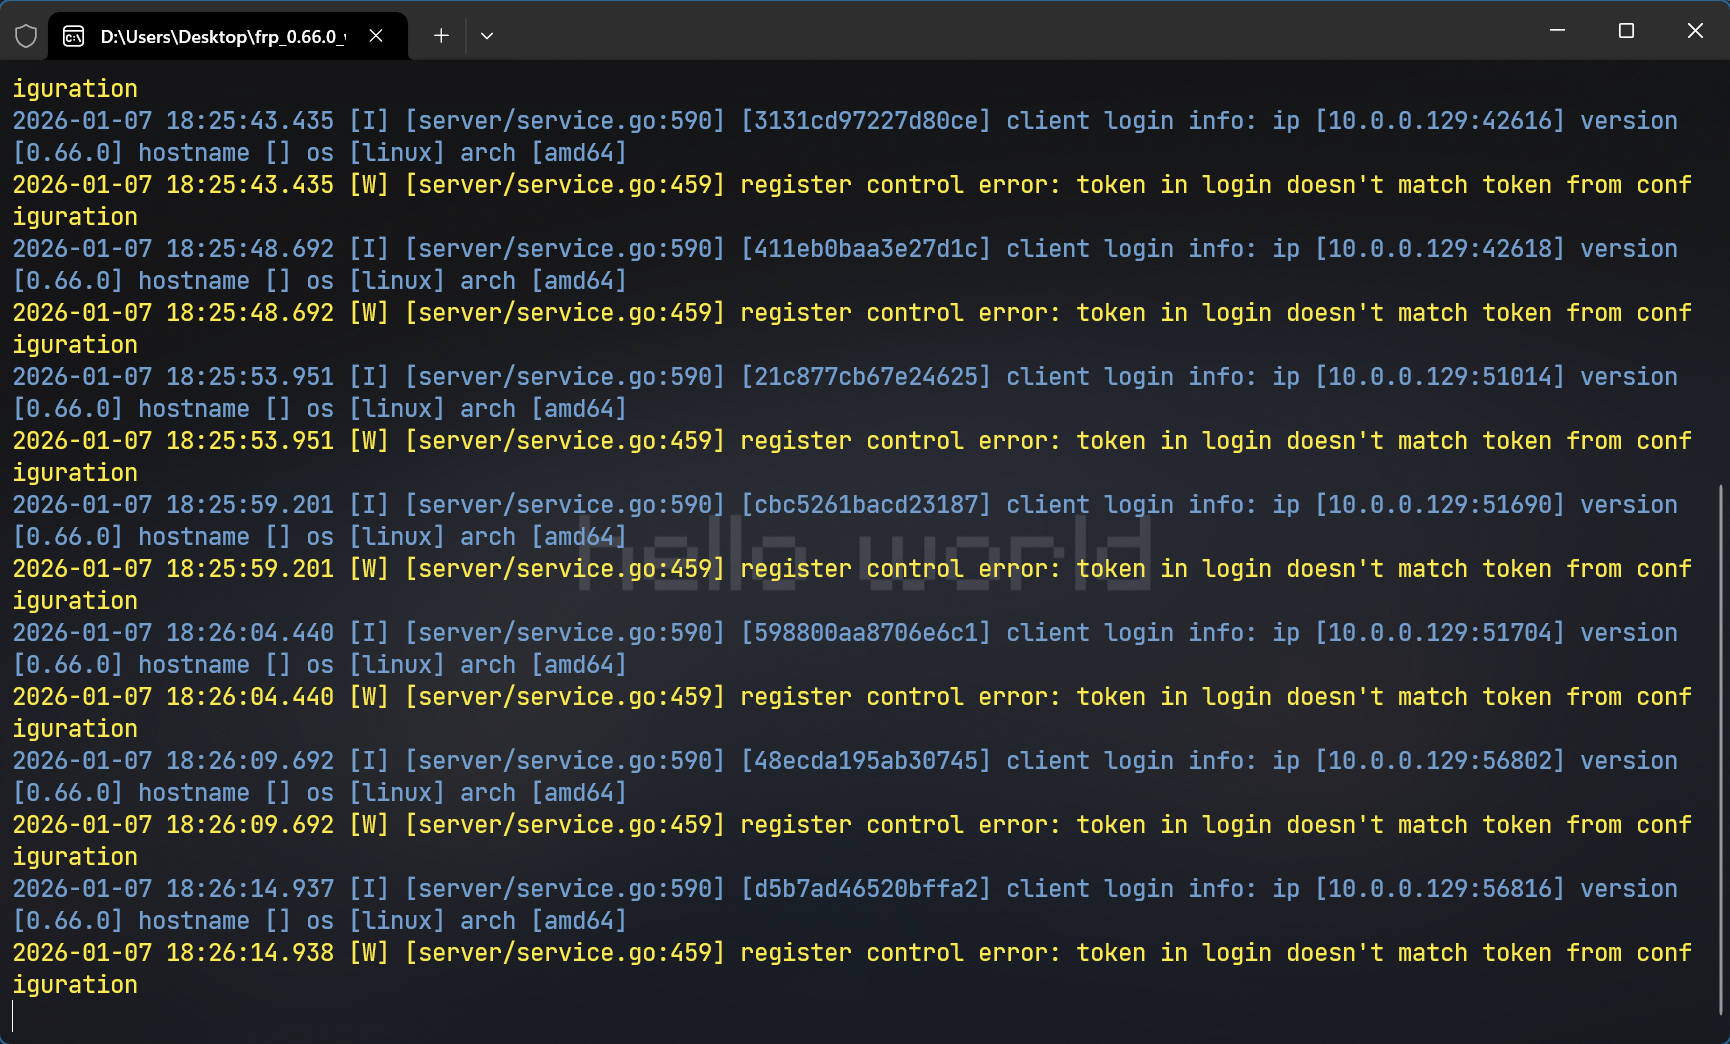Click the administrator shield icon
Image resolution: width=1730 pixels, height=1044 pixels.
tap(26, 36)
